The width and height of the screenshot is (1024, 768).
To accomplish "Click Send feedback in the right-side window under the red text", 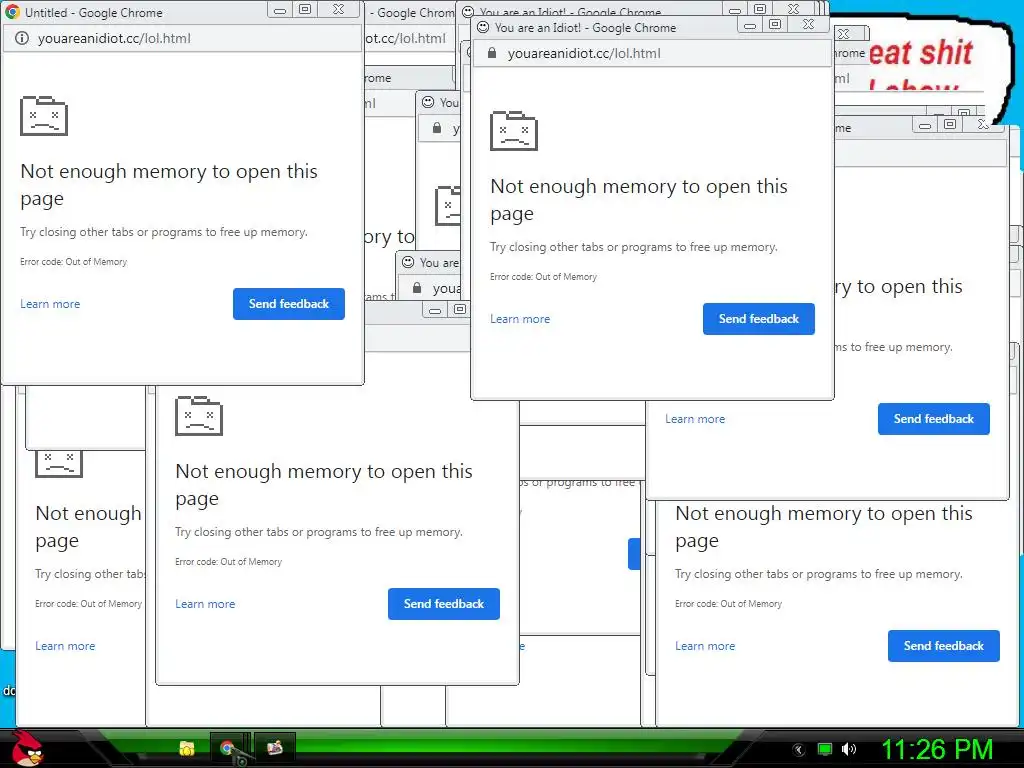I will pyautogui.click(x=934, y=419).
